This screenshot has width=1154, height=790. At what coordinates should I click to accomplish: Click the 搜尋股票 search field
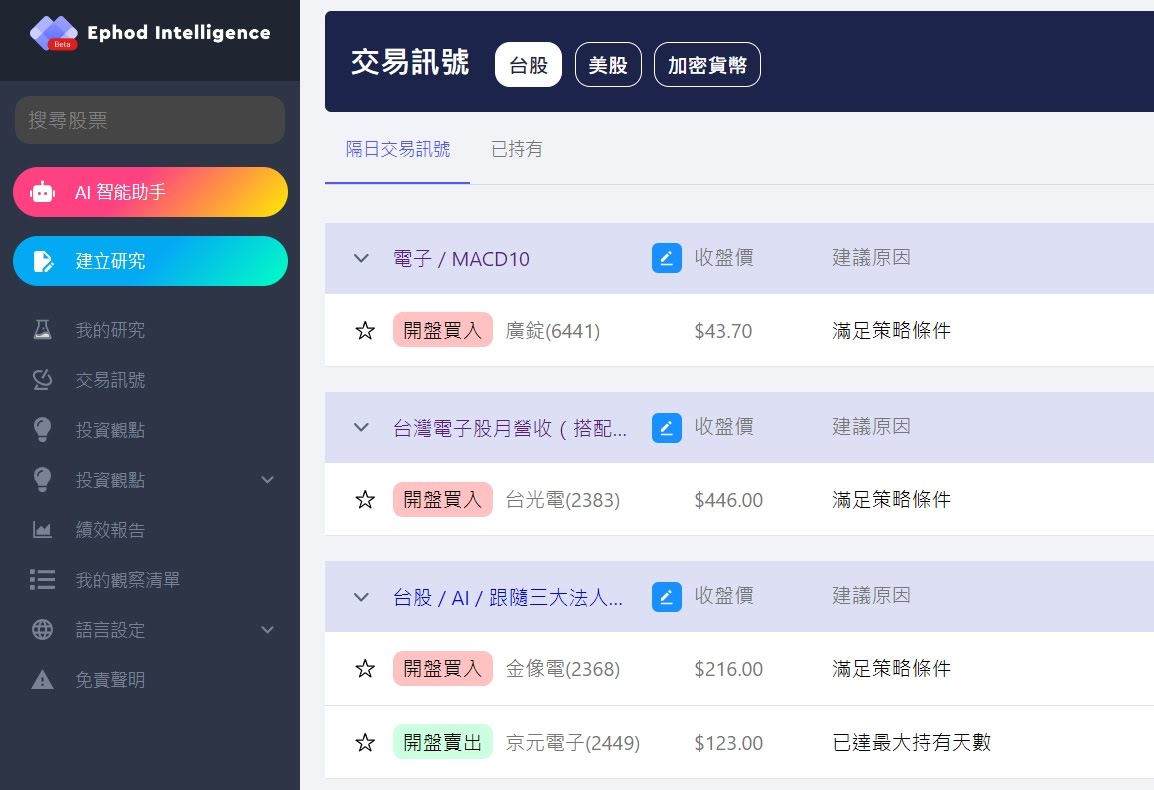pyautogui.click(x=150, y=120)
